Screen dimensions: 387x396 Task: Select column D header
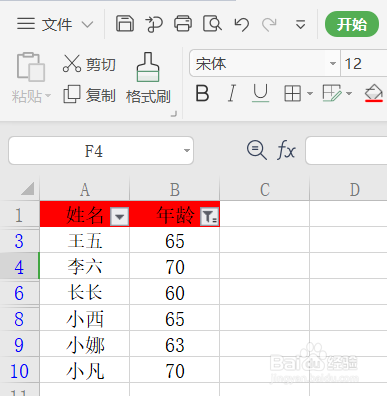(x=348, y=189)
